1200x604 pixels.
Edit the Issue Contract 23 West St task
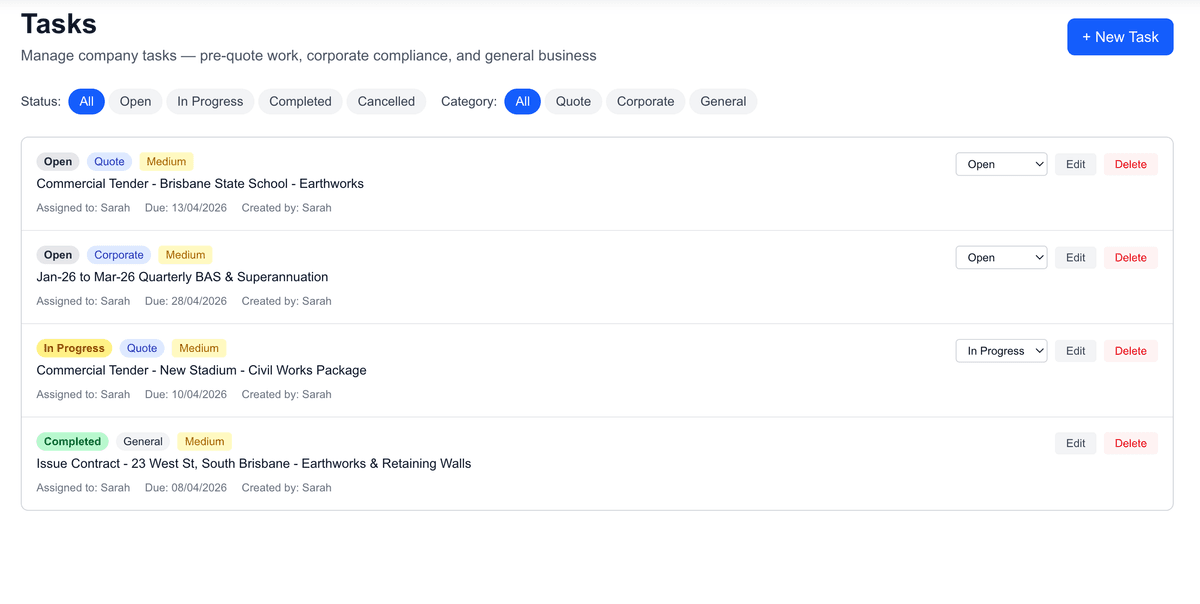point(1075,443)
